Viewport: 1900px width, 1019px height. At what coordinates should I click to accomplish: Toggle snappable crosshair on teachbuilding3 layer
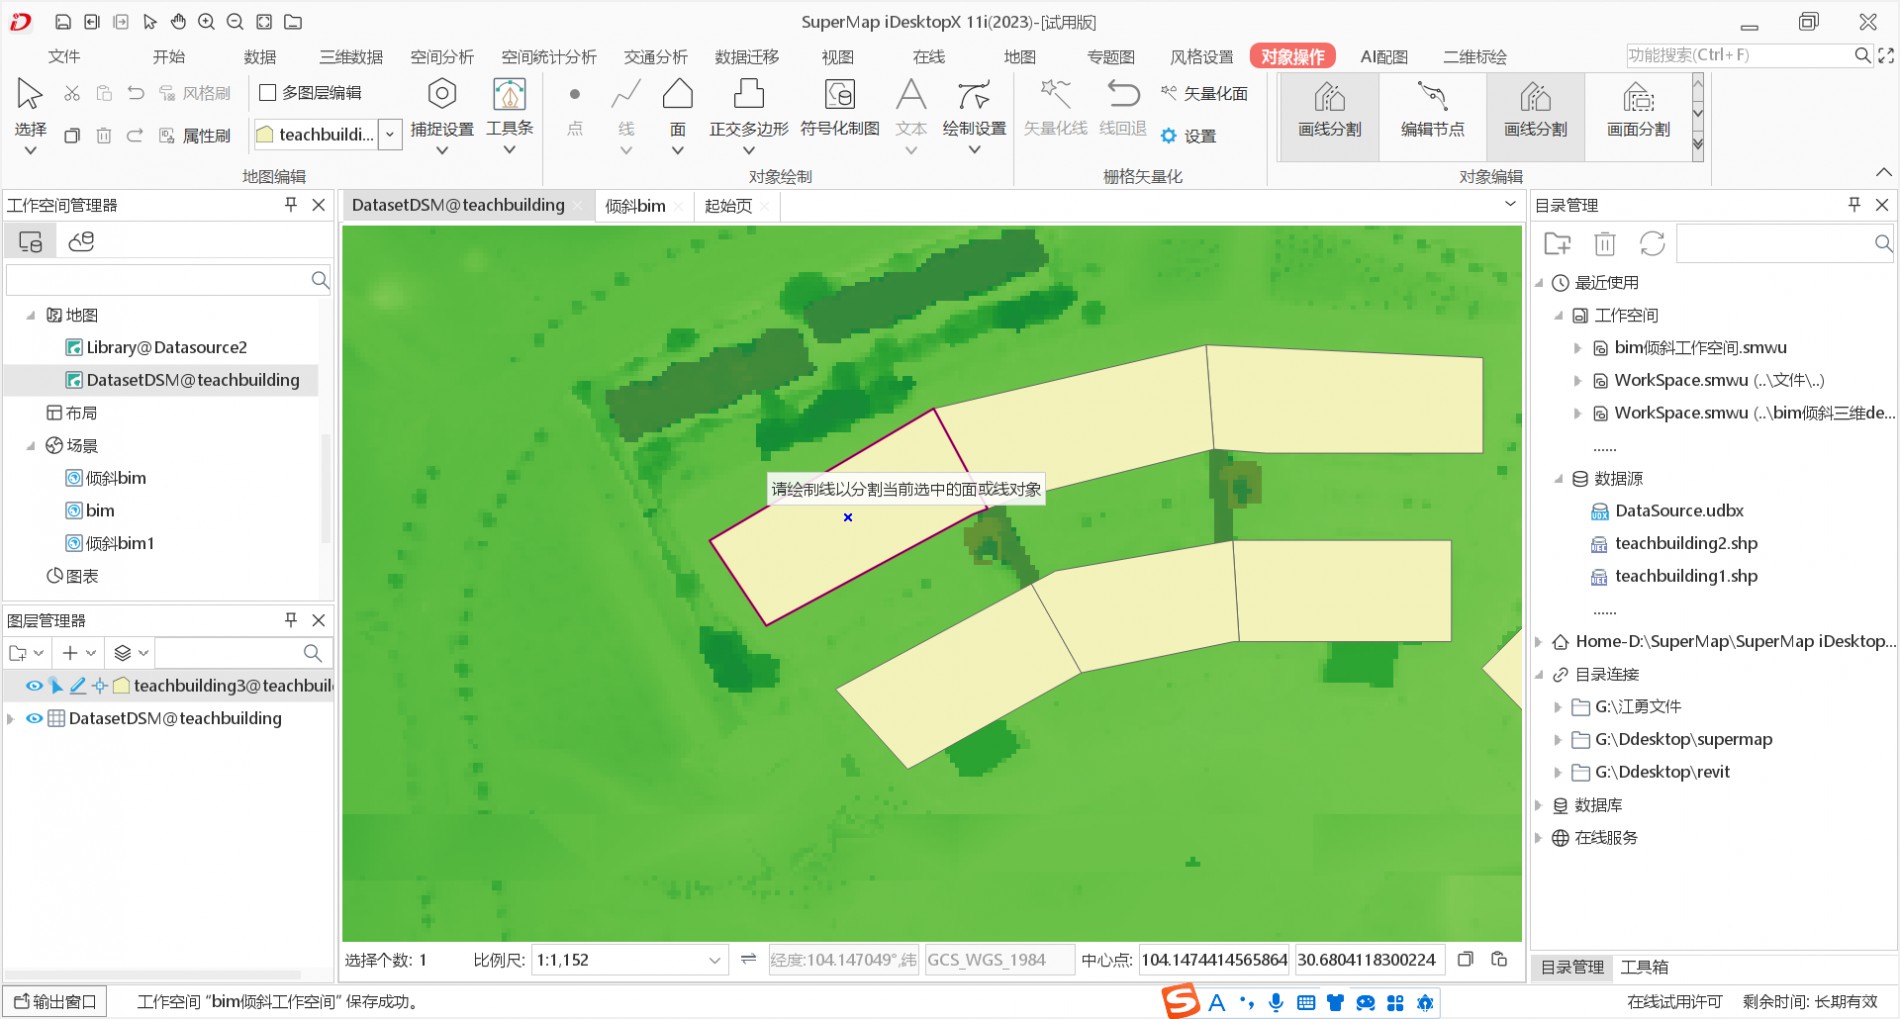(99, 685)
